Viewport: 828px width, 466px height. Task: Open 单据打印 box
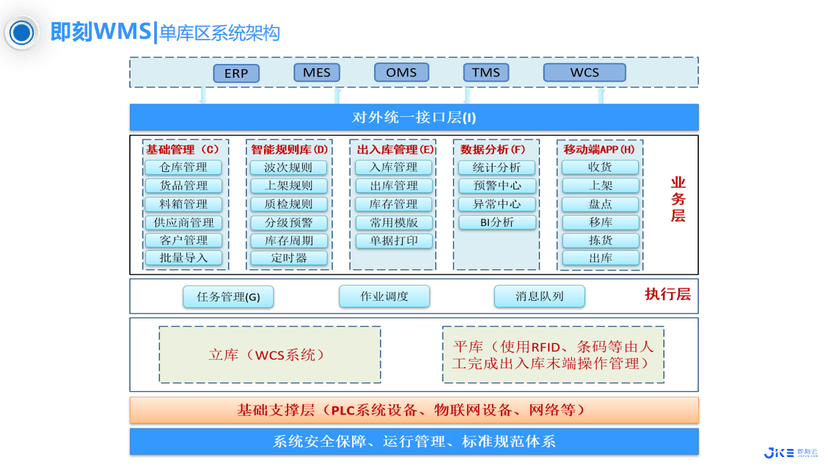tap(393, 240)
